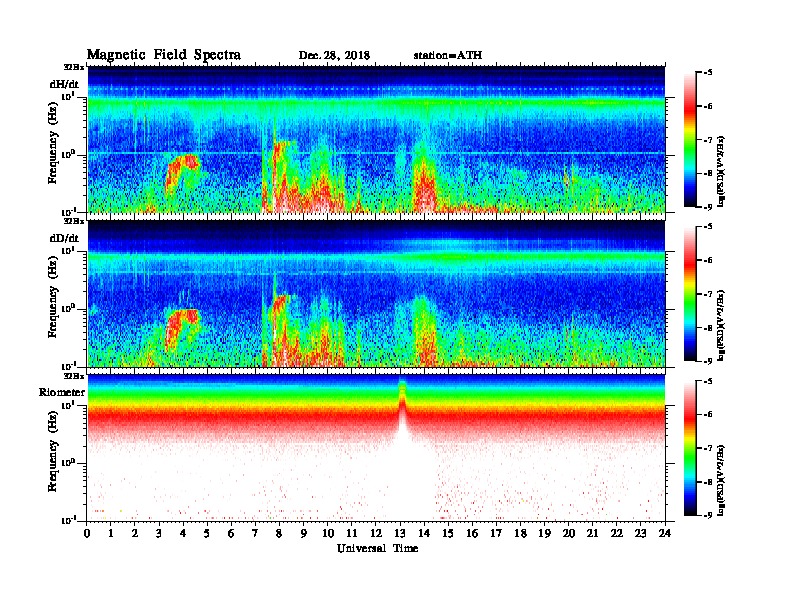
Task: Click the dD/dt panel color bar
Action: tap(690, 293)
